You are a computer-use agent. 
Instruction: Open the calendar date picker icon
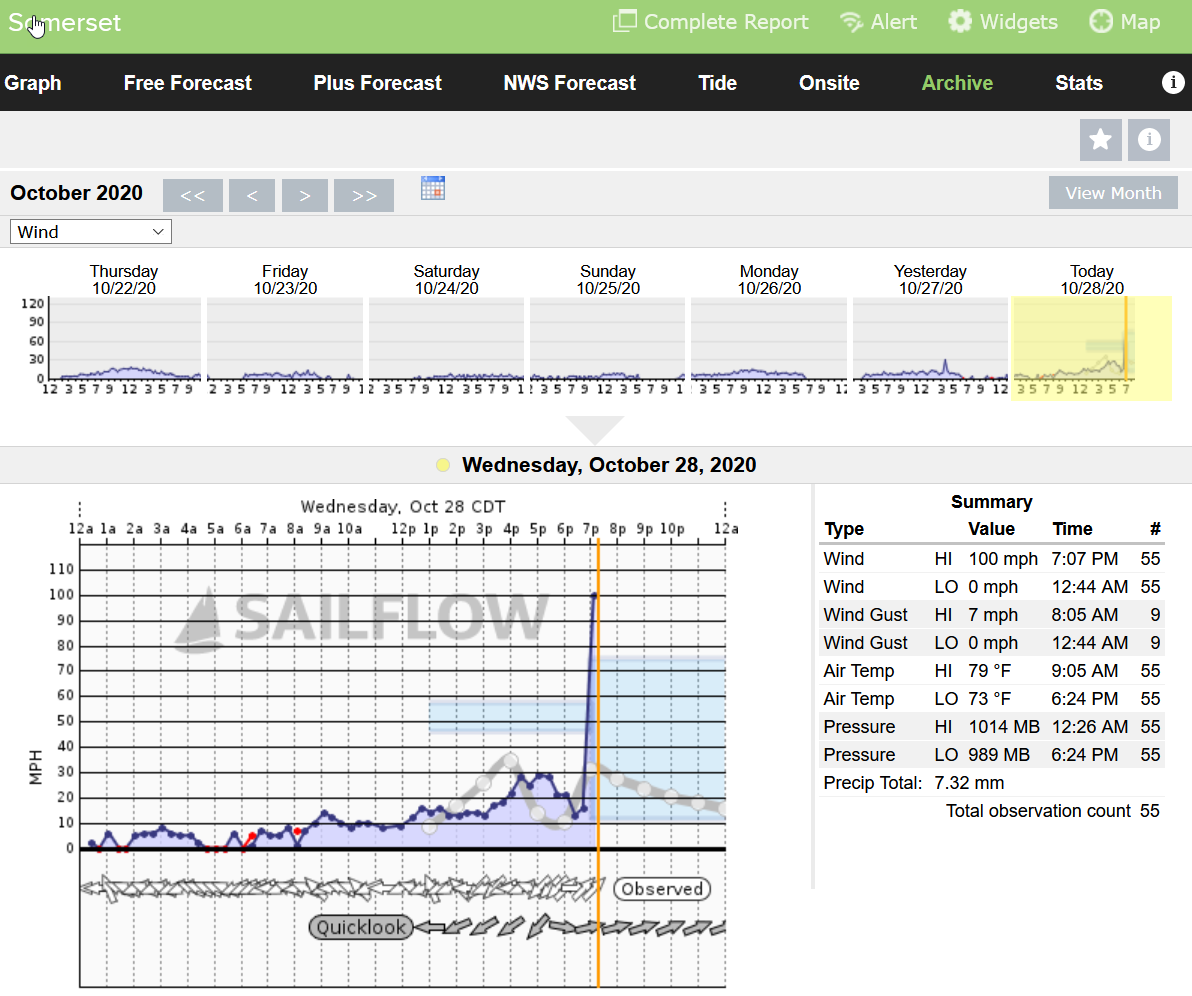(x=433, y=188)
